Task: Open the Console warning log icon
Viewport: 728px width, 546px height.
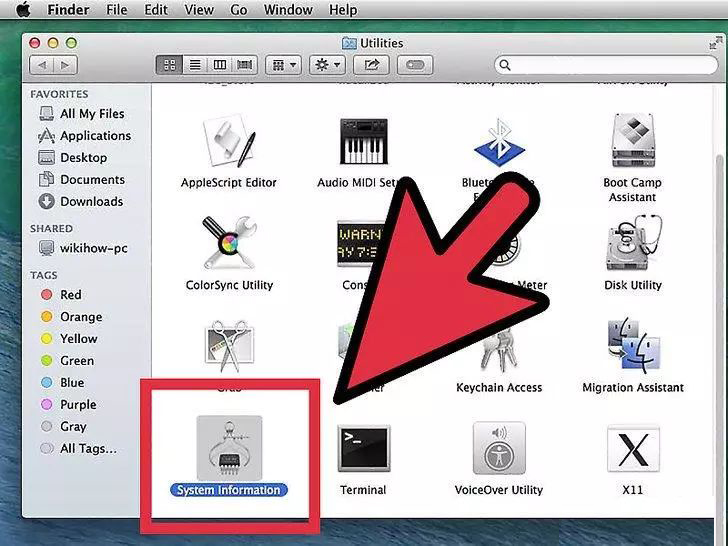Action: click(x=360, y=243)
